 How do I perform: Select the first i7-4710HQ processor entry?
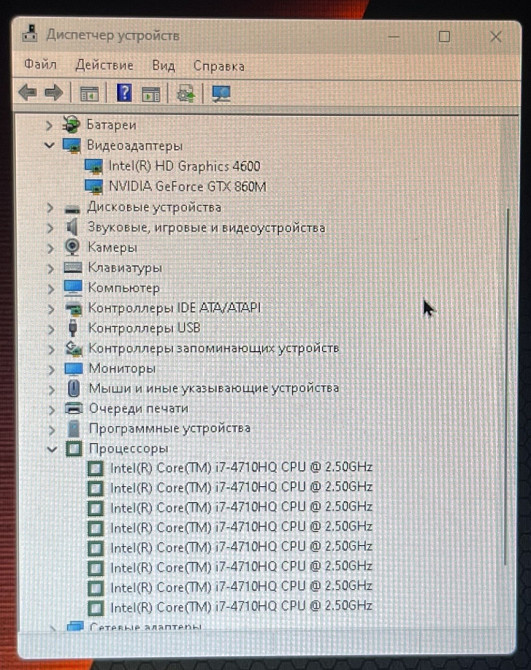241,467
